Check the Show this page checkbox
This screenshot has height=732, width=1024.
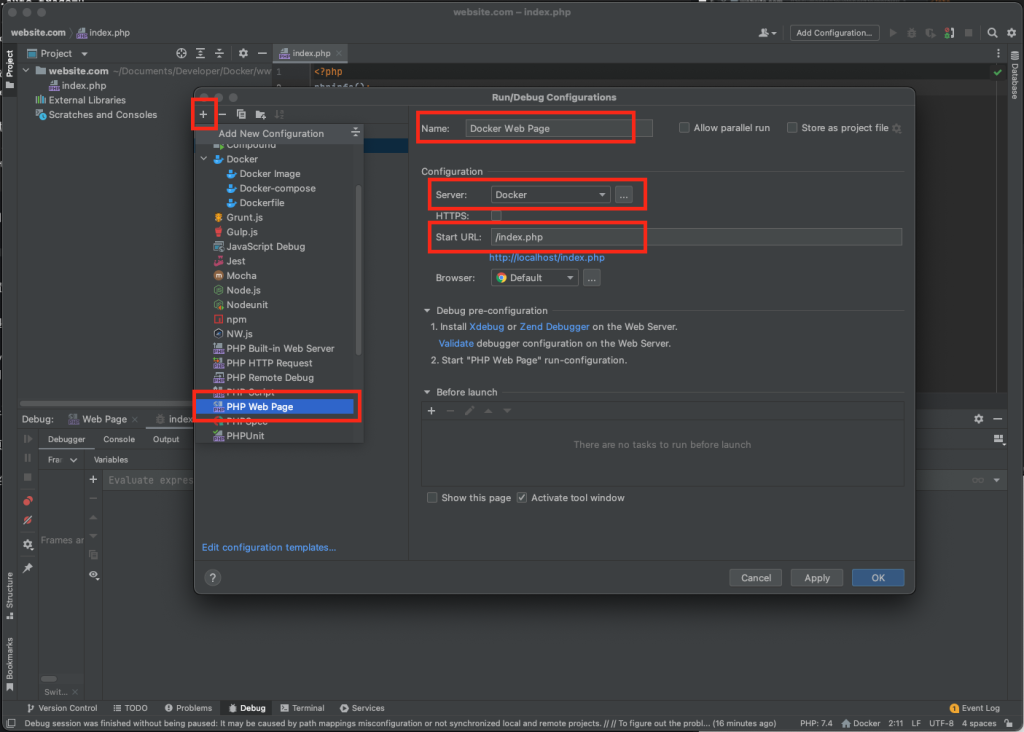click(432, 498)
